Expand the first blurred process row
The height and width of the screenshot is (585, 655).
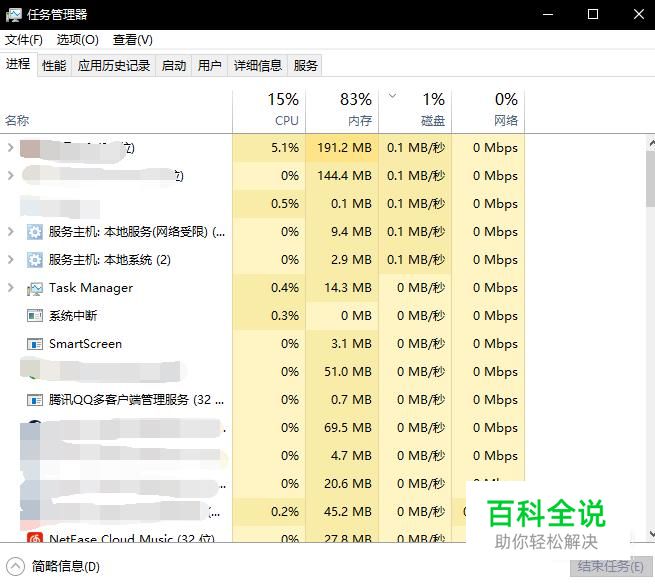(x=10, y=148)
